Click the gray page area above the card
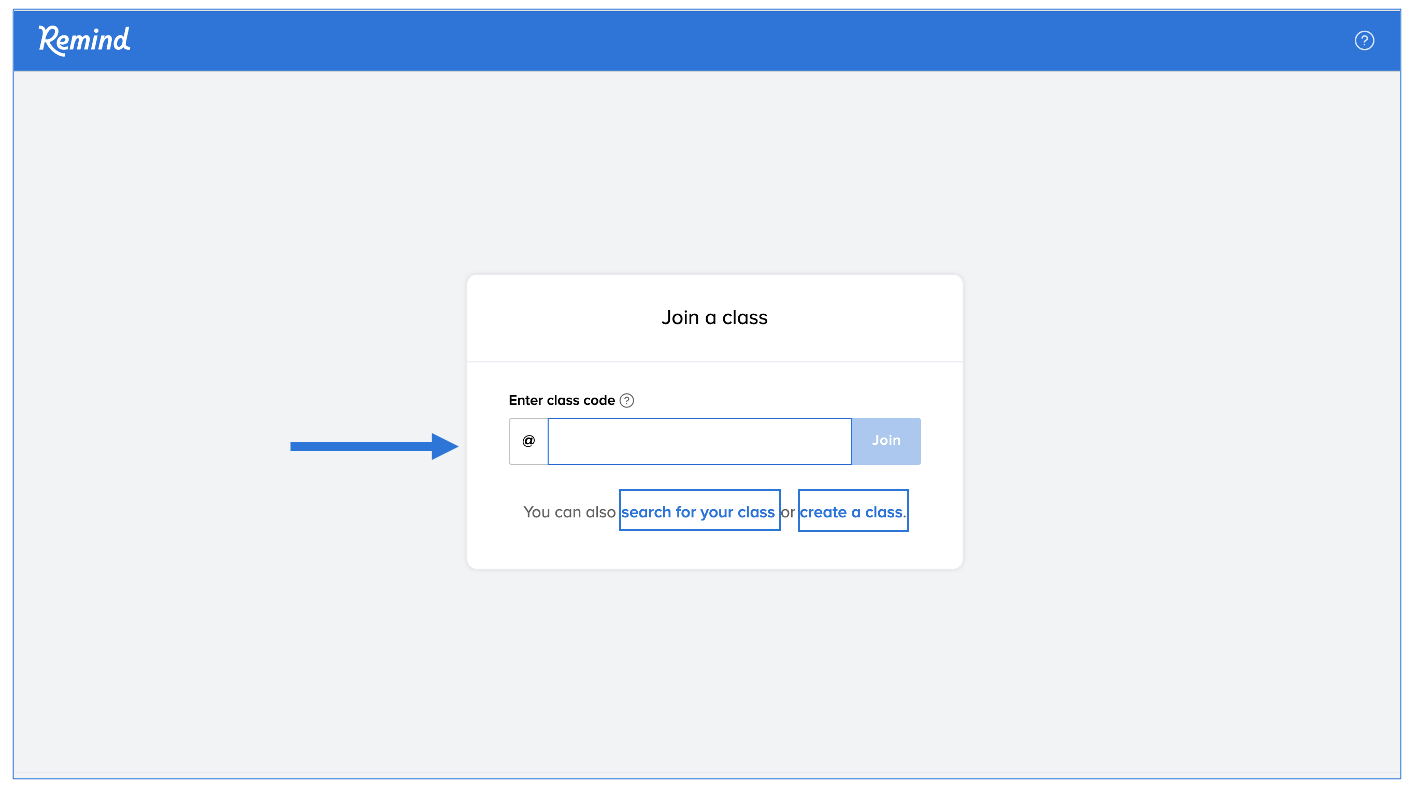This screenshot has height=792, width=1414. coord(714,170)
